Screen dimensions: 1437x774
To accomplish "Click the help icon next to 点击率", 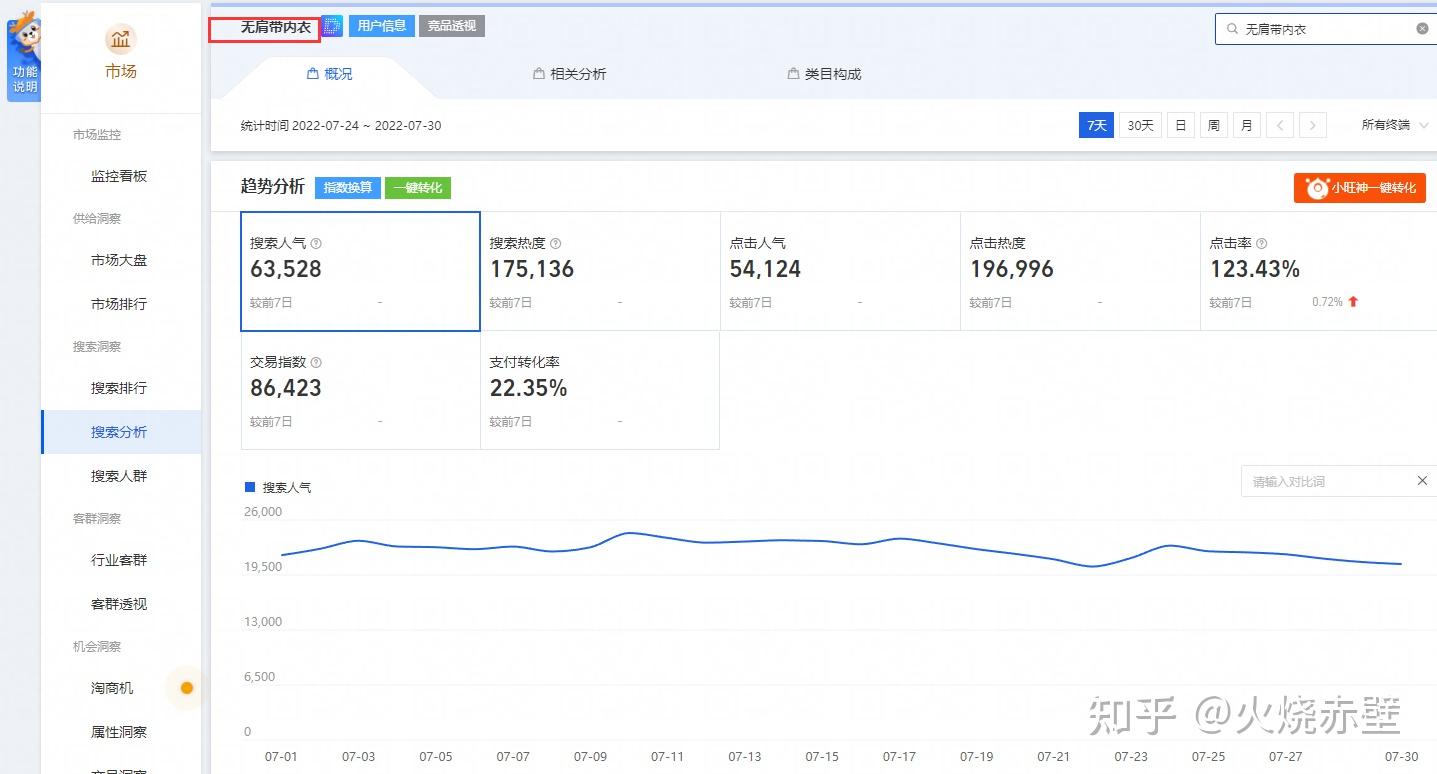I will [x=1262, y=243].
